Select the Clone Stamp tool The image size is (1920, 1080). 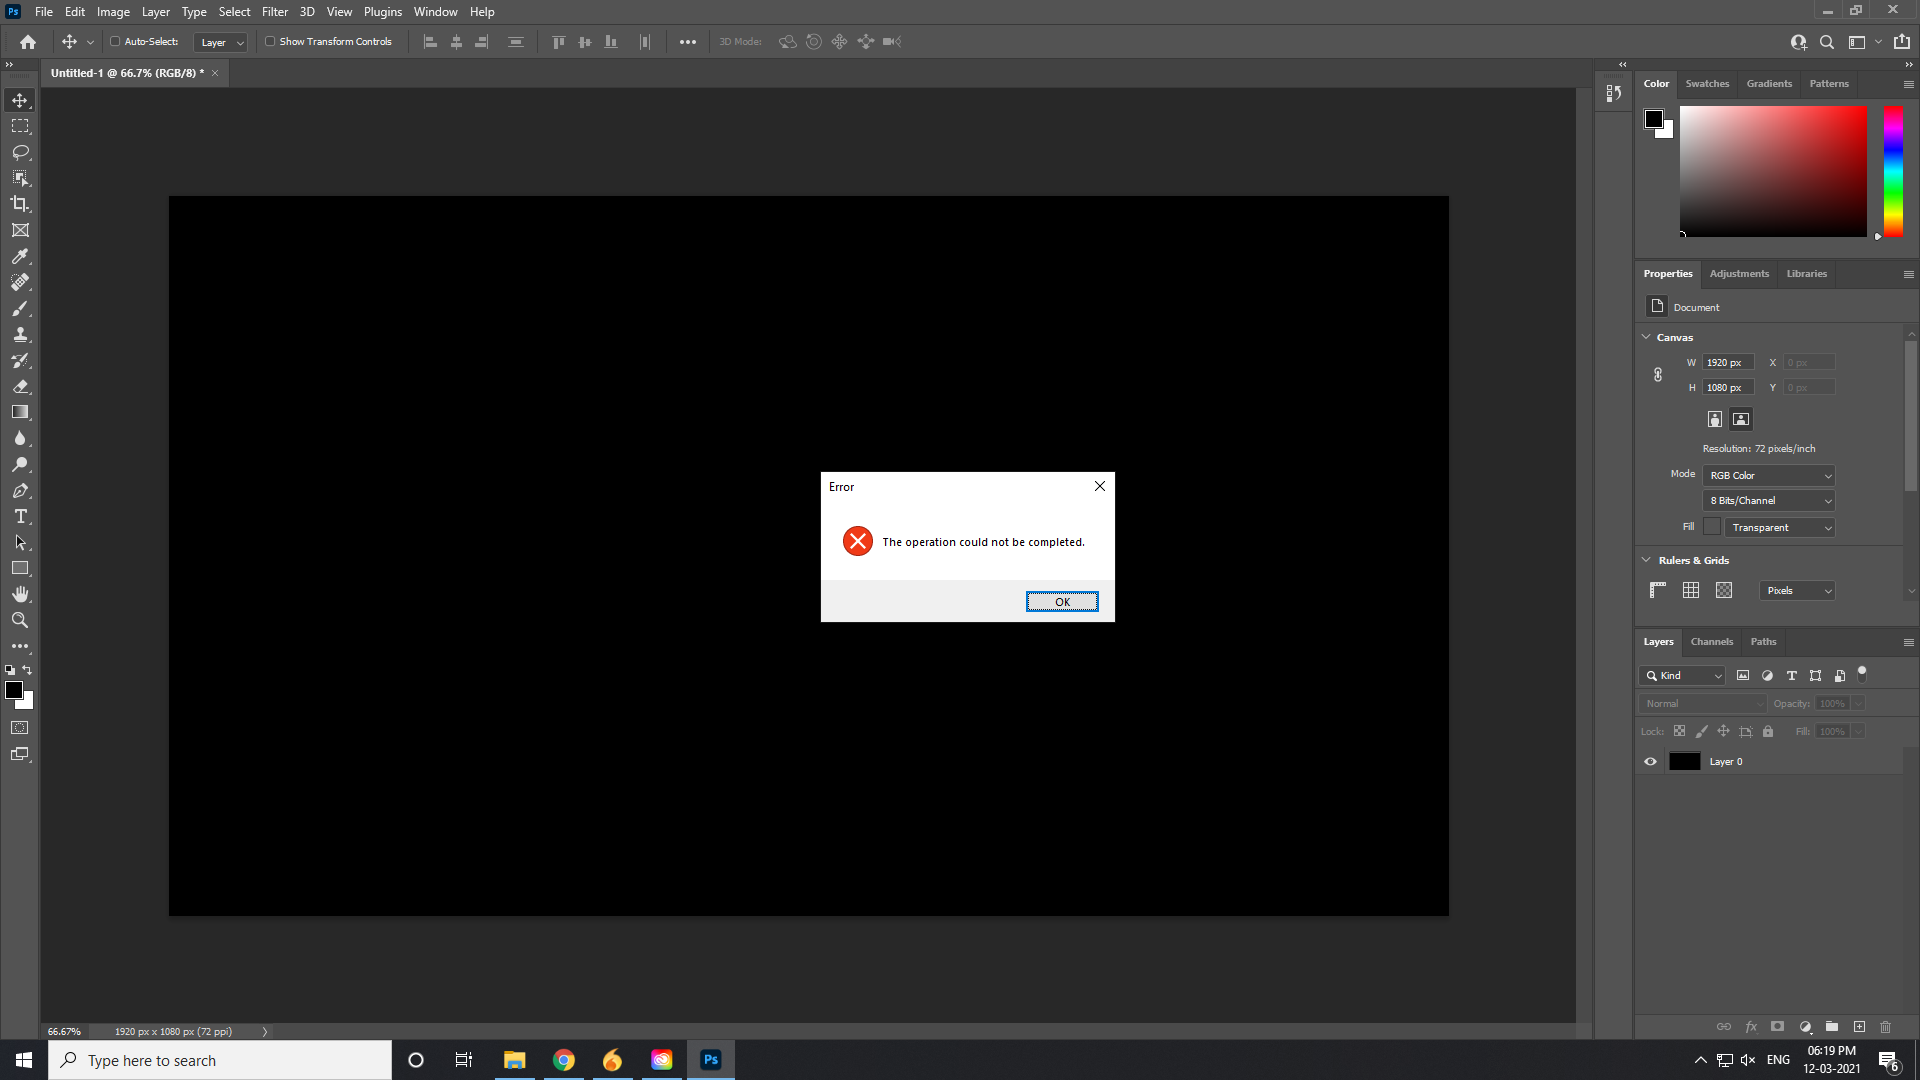point(20,334)
